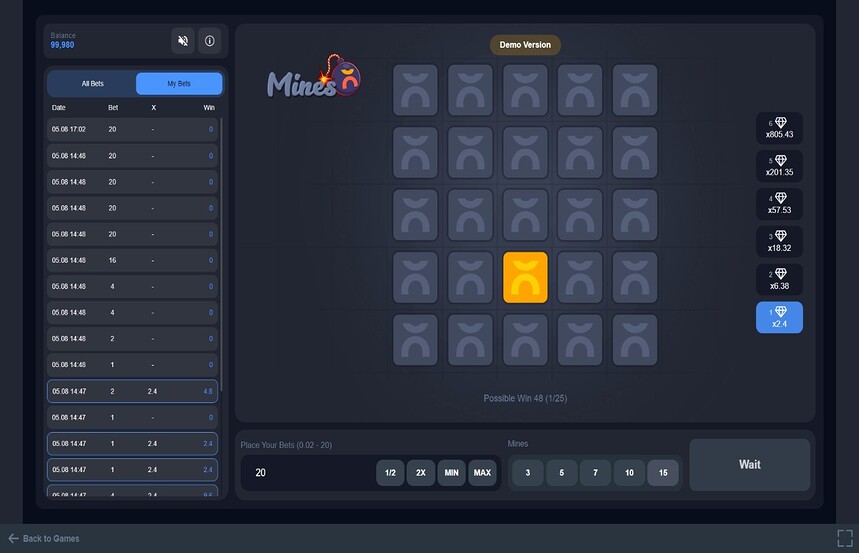
Task: Click the Wait button
Action: [749, 465]
